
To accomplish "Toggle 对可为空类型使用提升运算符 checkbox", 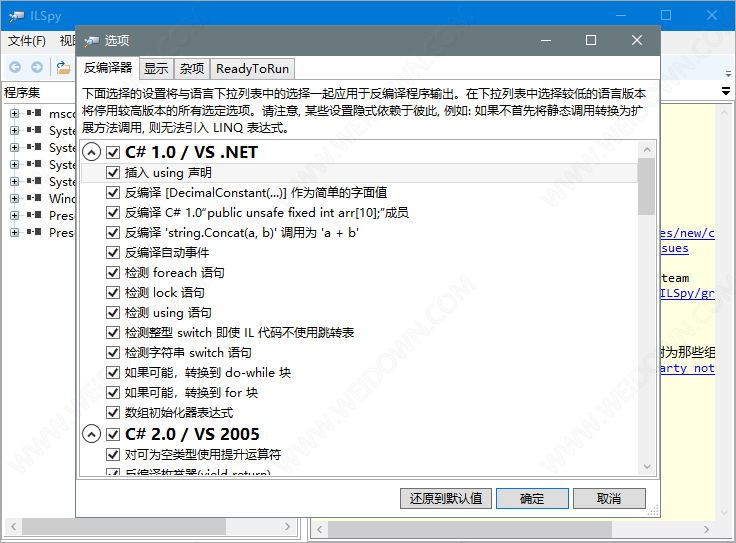I will [113, 454].
